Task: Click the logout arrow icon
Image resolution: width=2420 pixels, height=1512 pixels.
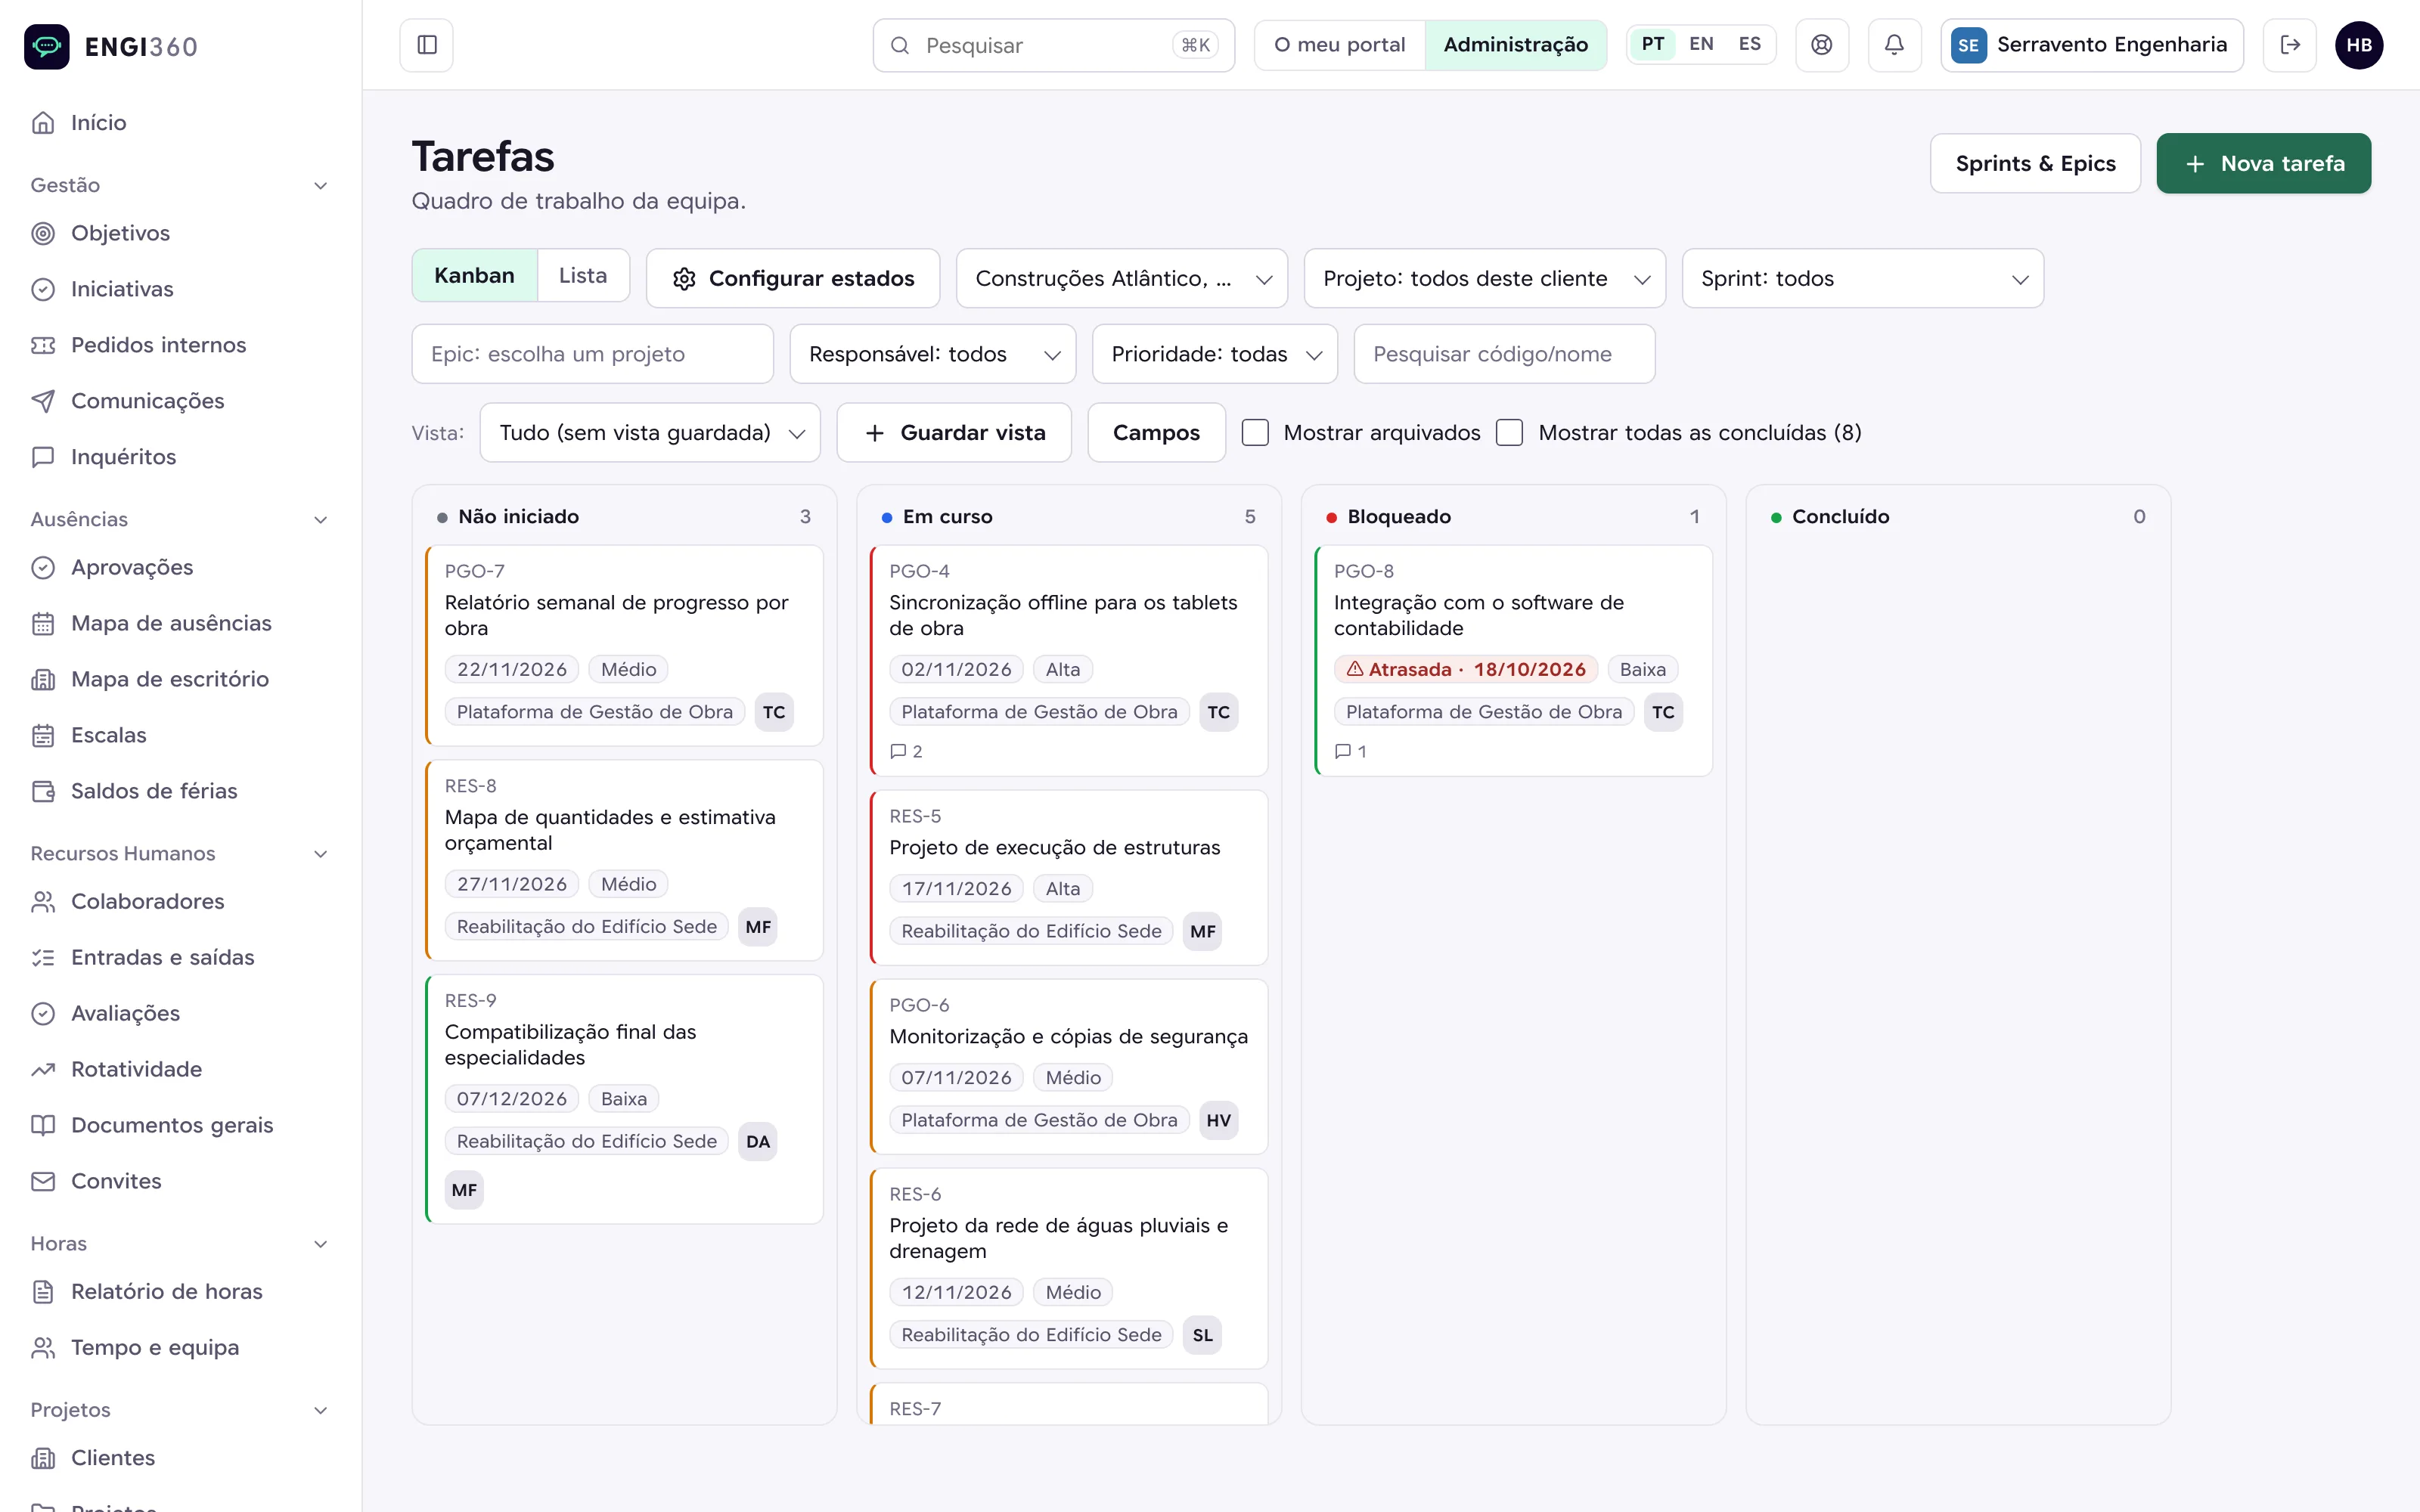Action: 2290,45
